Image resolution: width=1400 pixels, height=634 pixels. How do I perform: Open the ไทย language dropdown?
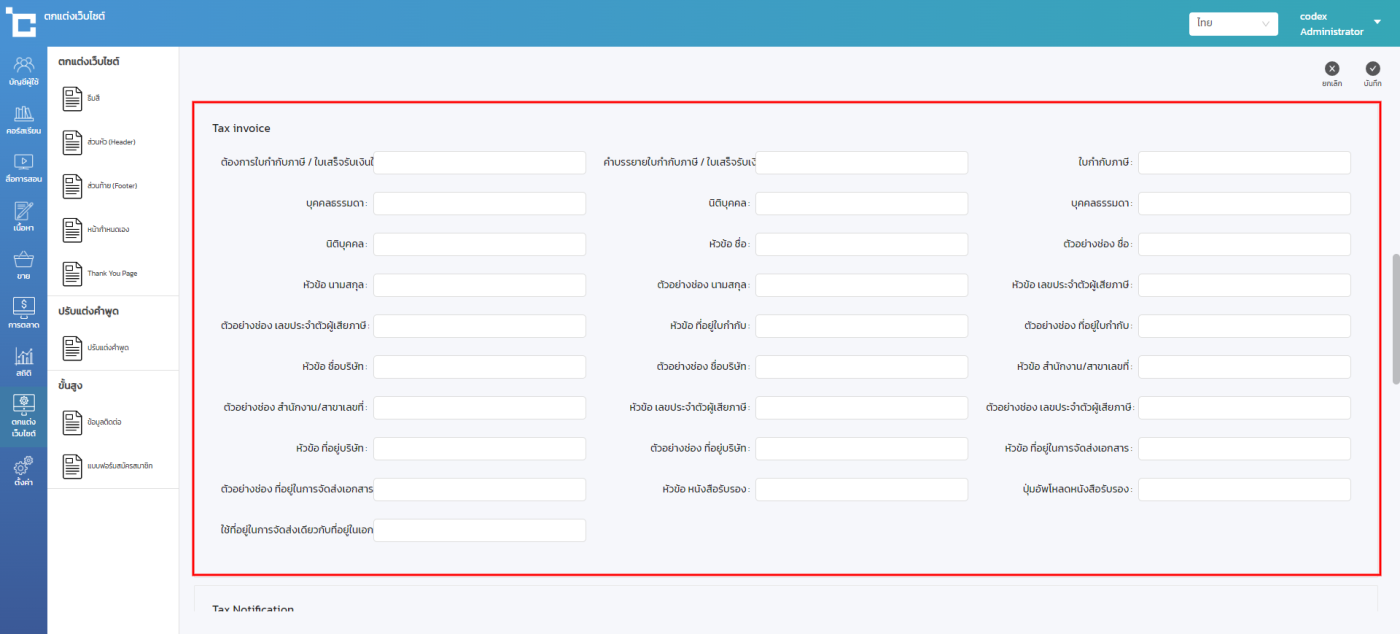point(1232,23)
